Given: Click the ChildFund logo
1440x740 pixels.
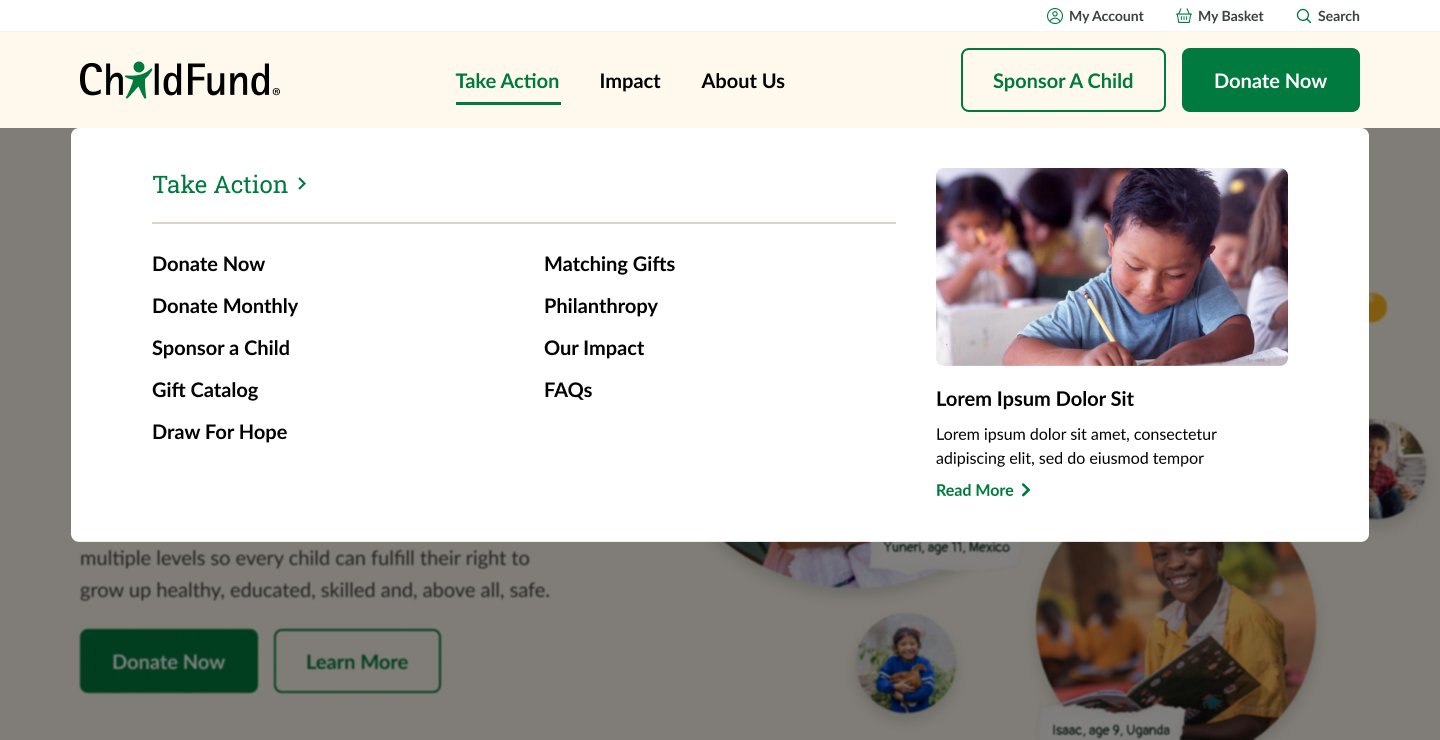Looking at the screenshot, I should 180,80.
